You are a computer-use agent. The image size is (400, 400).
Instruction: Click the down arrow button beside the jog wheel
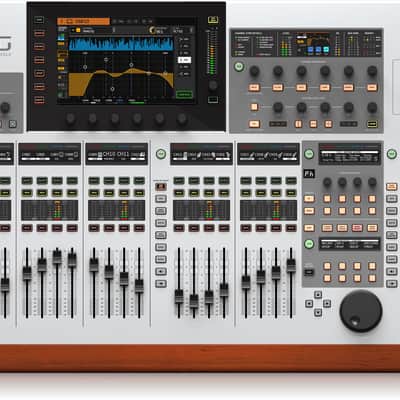pyautogui.click(x=318, y=312)
